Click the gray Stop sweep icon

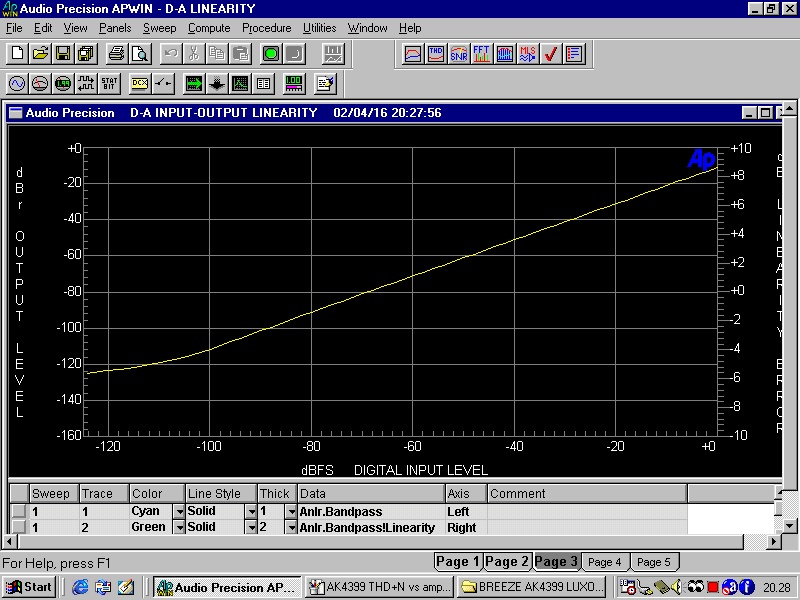coord(294,54)
